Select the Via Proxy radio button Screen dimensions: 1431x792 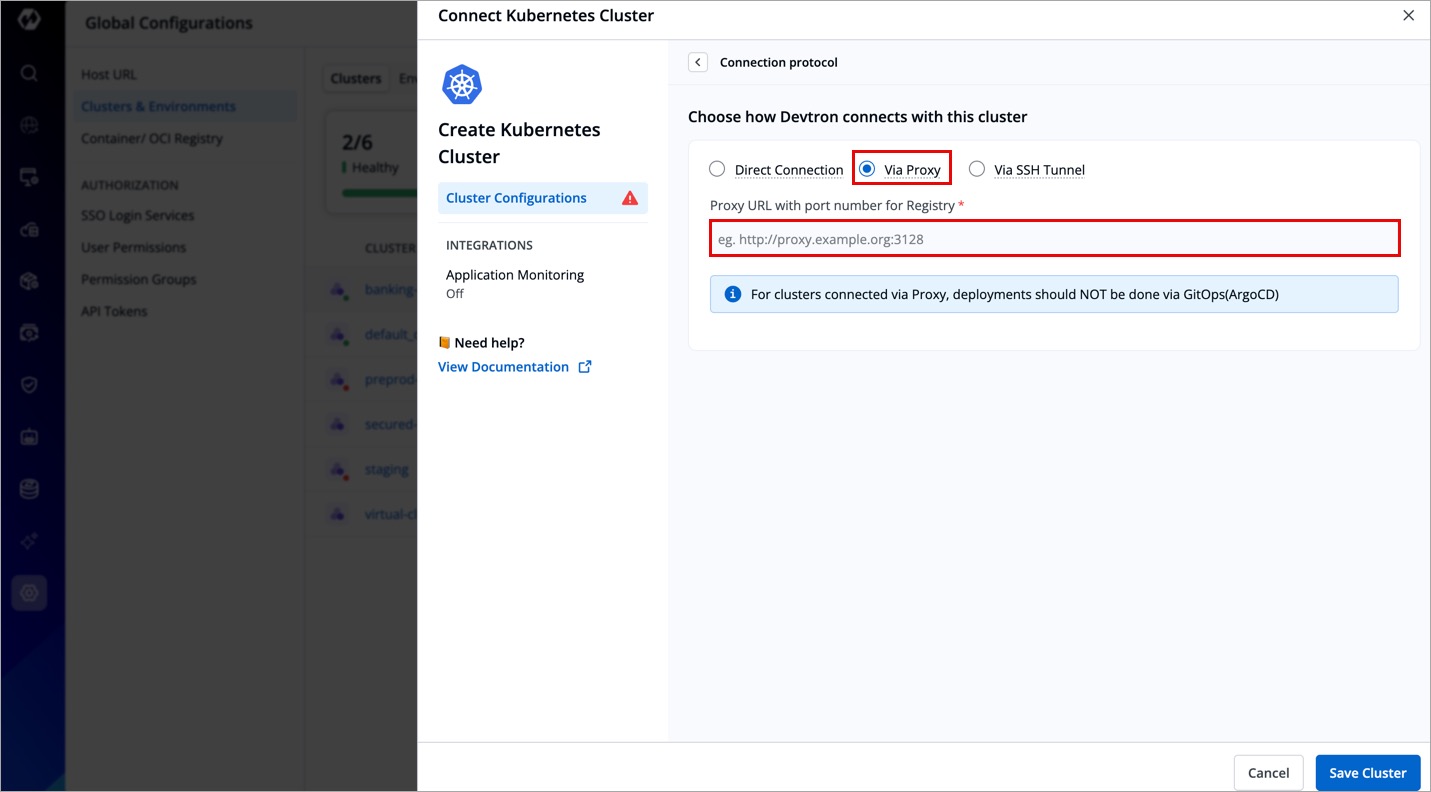pyautogui.click(x=867, y=169)
